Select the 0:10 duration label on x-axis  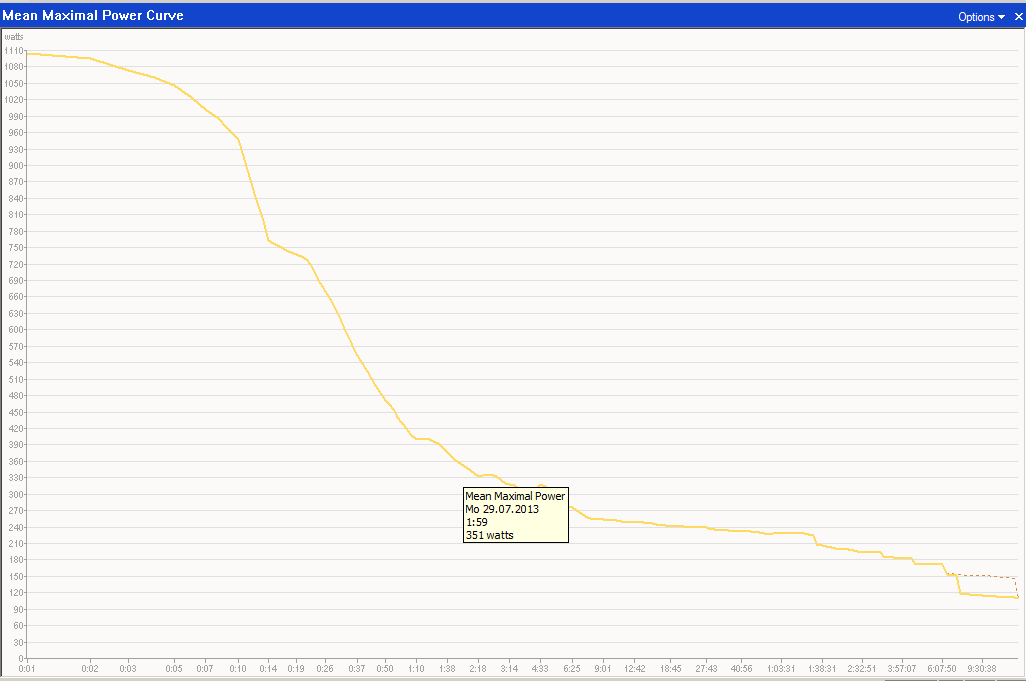tap(238, 669)
